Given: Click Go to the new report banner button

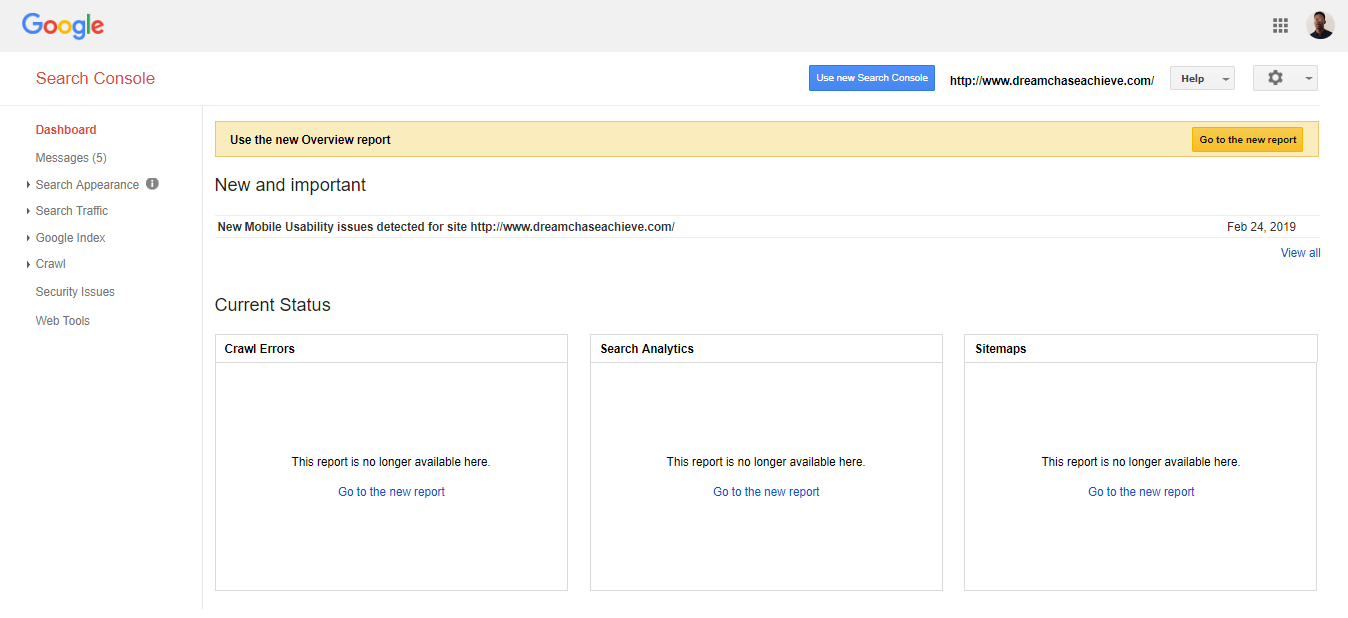Looking at the screenshot, I should [x=1247, y=139].
